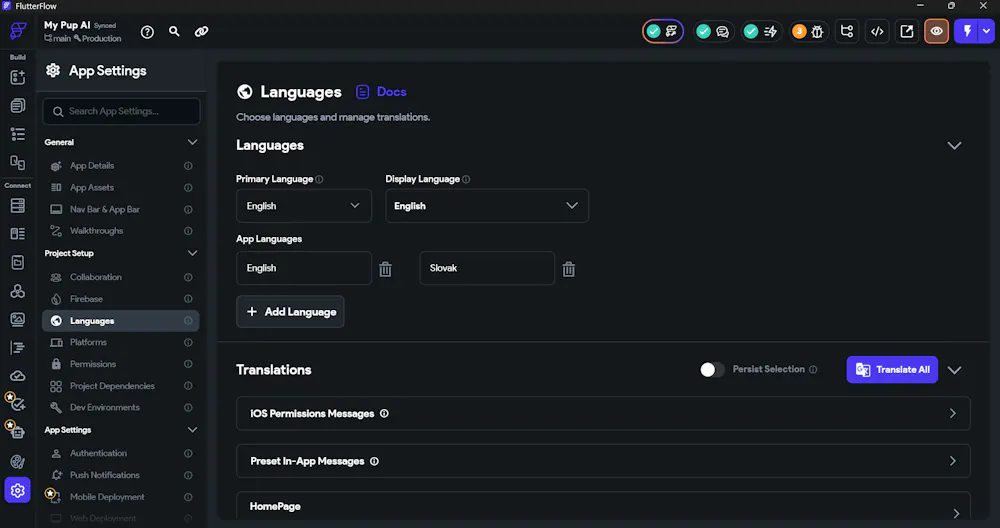Open the Primary Language dropdown
The height and width of the screenshot is (528, 1000).
(x=304, y=206)
